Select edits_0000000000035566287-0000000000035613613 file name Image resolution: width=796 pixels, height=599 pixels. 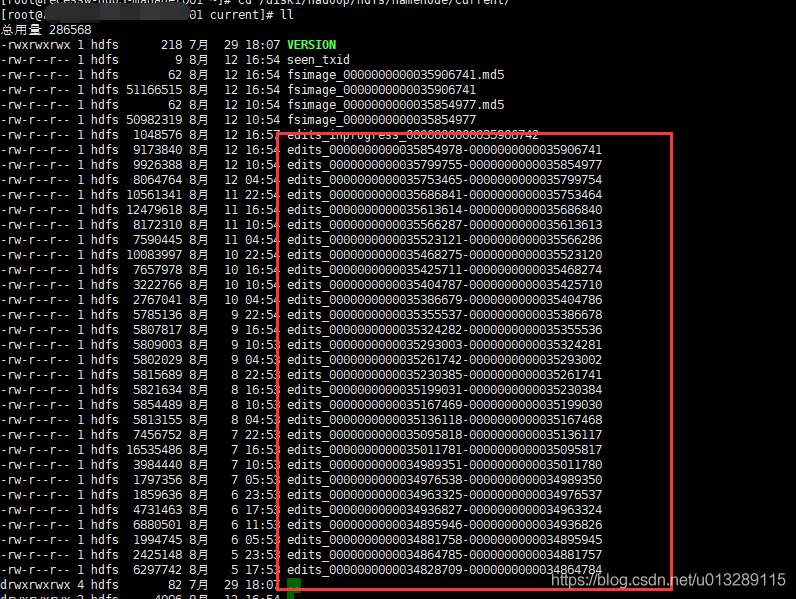(x=445, y=225)
